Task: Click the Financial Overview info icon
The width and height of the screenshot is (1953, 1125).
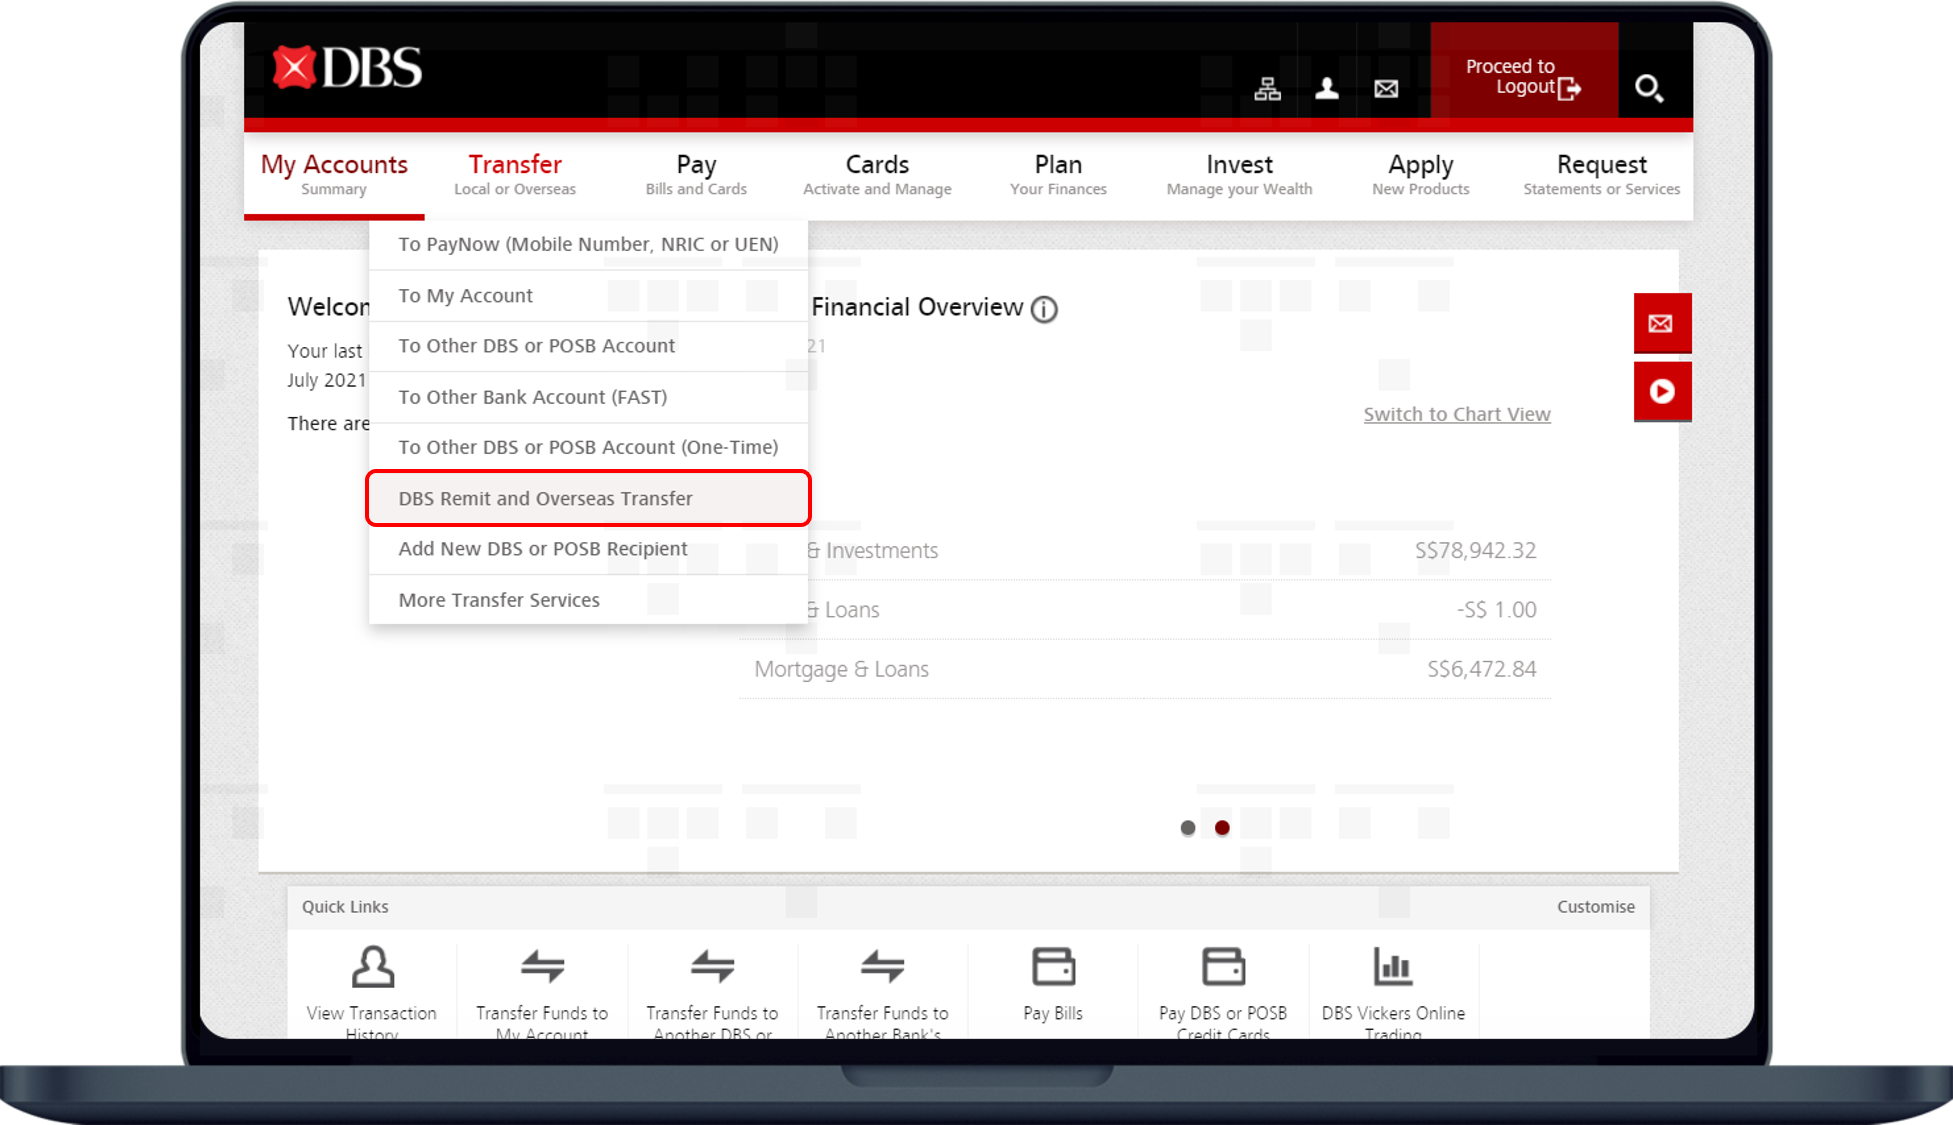Action: pos(1044,309)
